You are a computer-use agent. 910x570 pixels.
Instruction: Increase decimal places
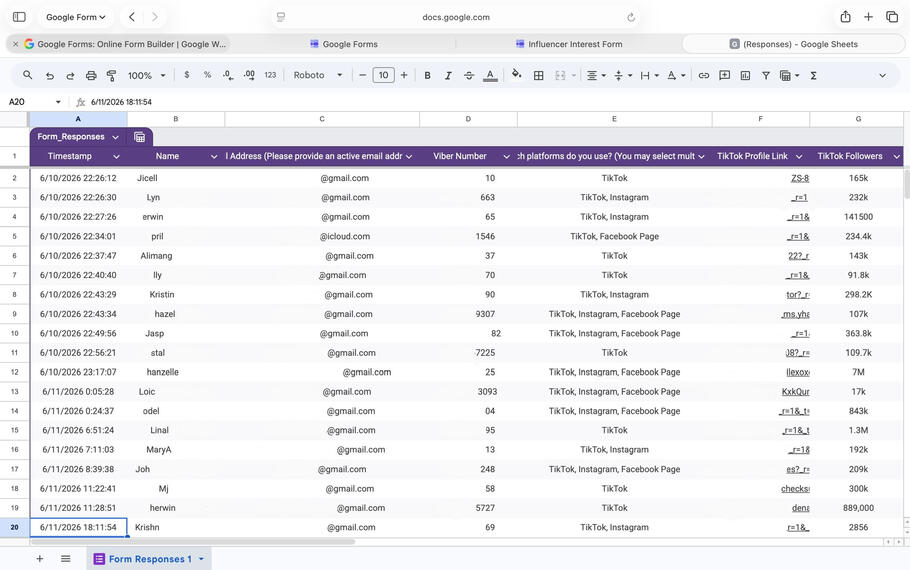coord(249,75)
